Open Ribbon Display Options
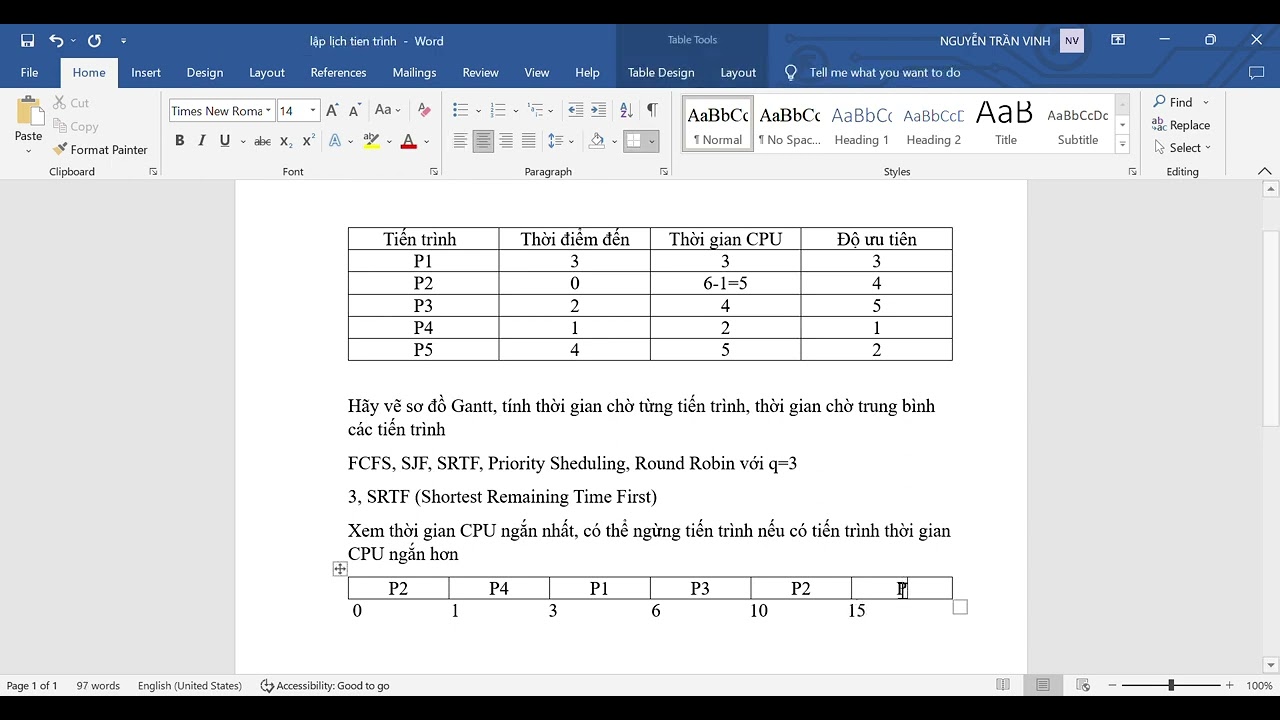The image size is (1280, 720). (1118, 41)
